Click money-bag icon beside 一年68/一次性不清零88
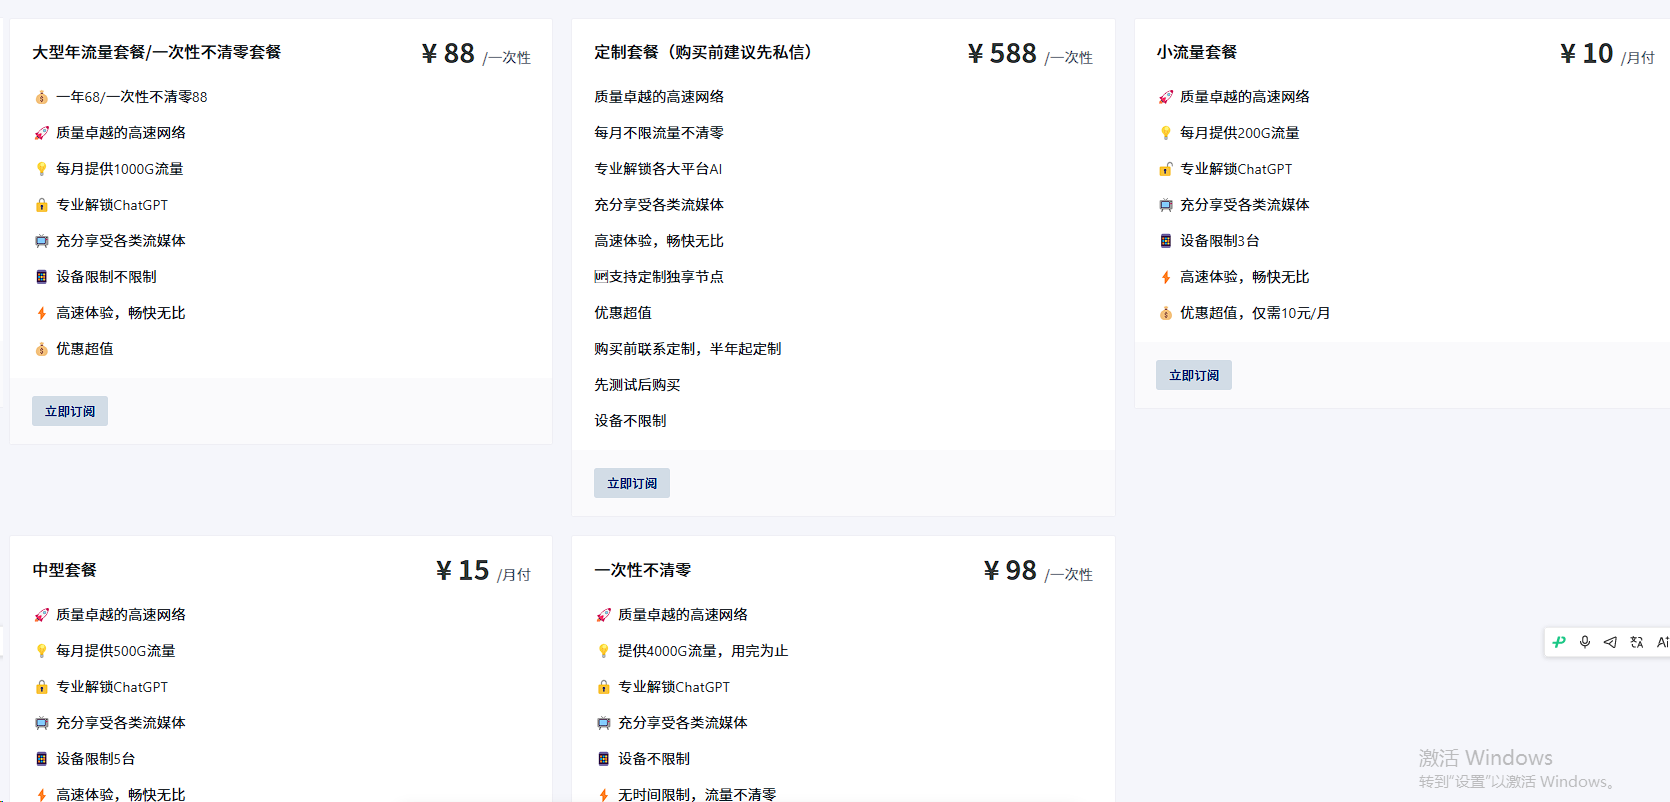Screen dimensions: 1670x802 [x=41, y=97]
